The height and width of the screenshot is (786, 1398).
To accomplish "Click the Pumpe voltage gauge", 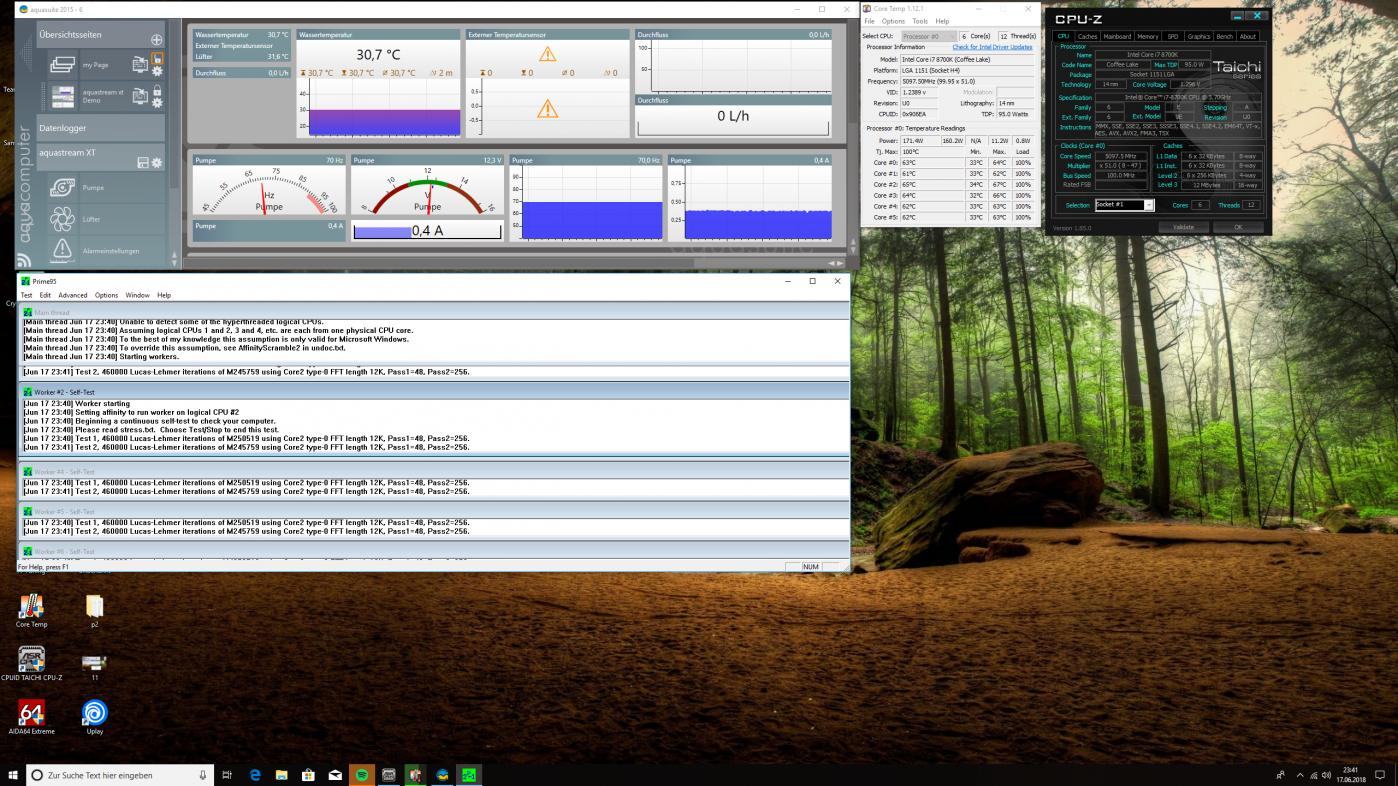I will point(427,190).
